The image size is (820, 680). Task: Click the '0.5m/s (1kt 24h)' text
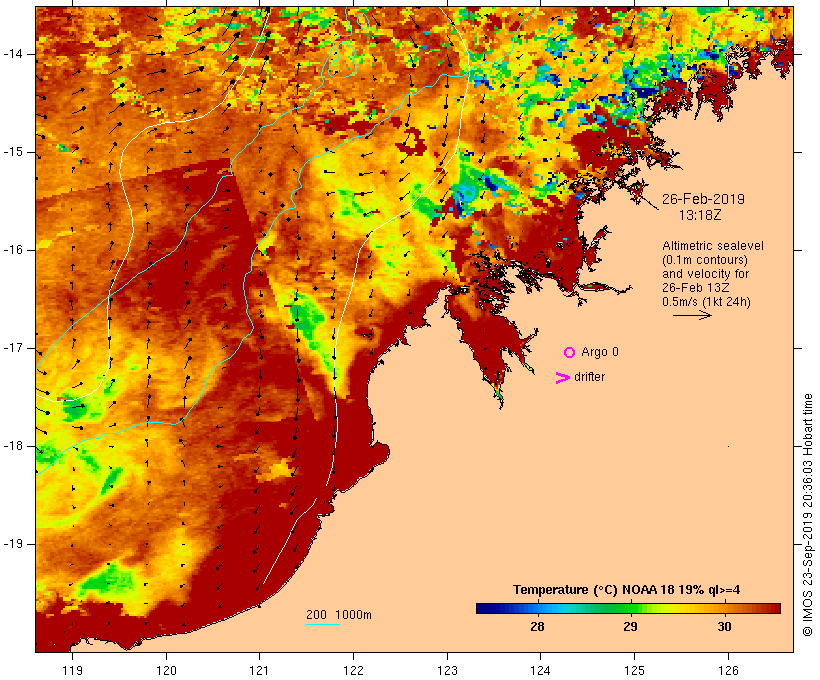[x=706, y=302]
